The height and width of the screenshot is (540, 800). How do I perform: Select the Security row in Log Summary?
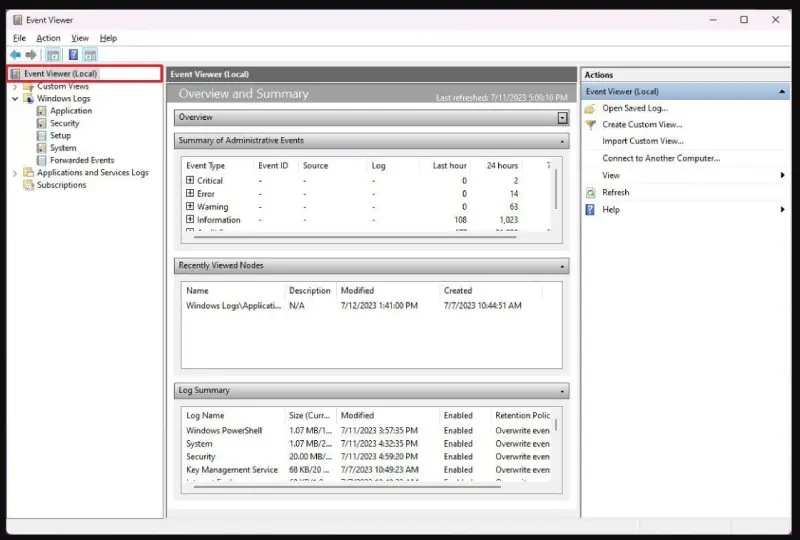368,456
